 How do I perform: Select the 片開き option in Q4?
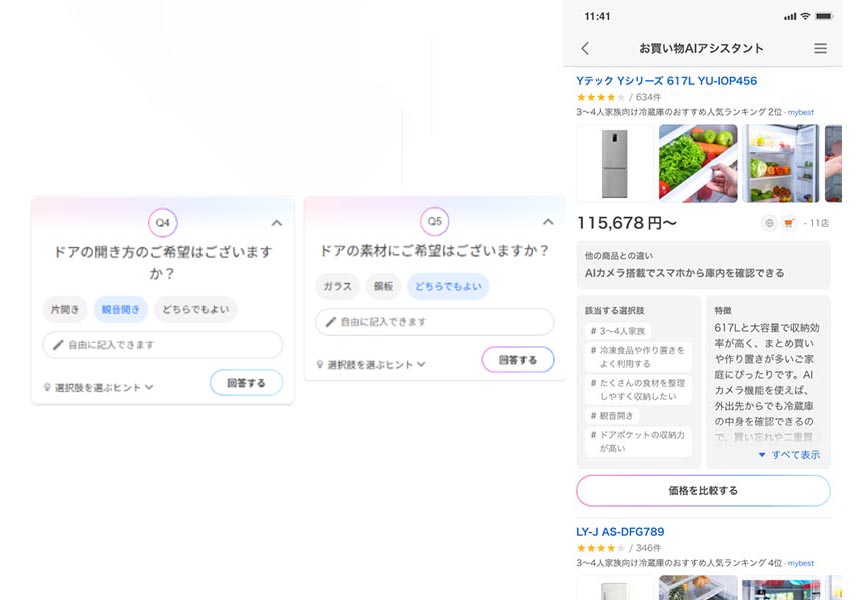point(64,309)
